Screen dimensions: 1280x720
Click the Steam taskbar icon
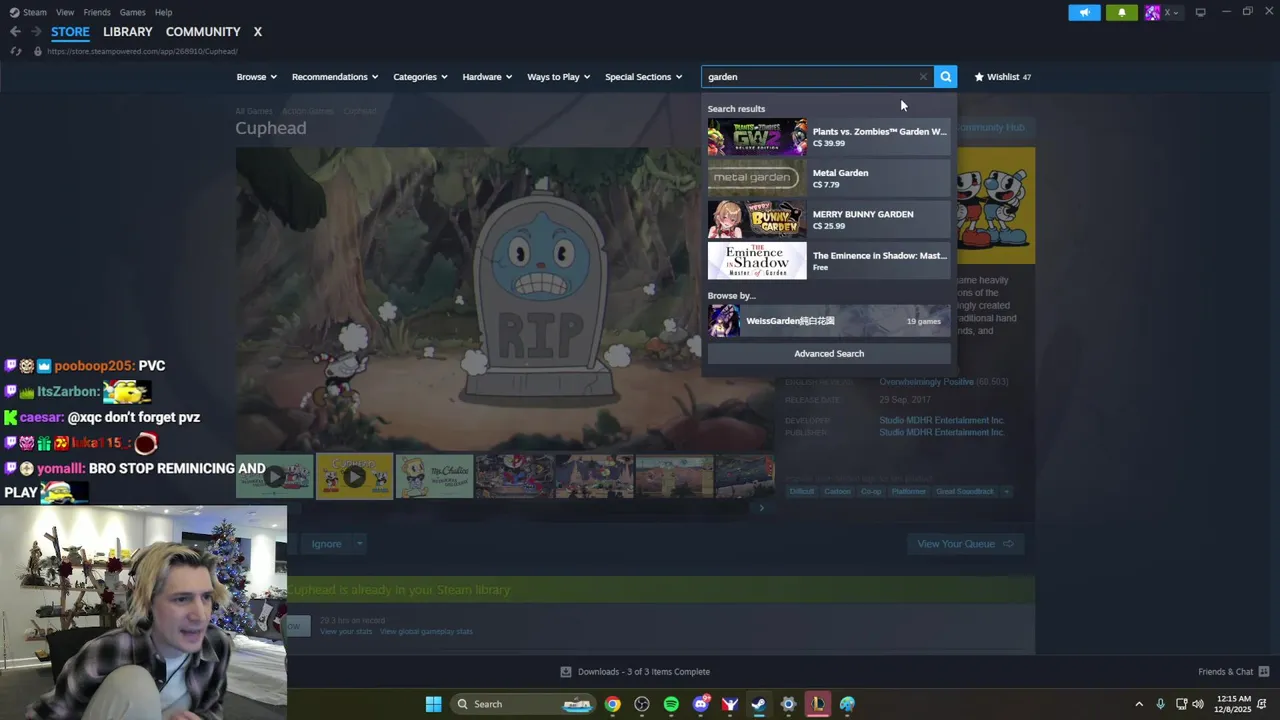pyautogui.click(x=759, y=704)
